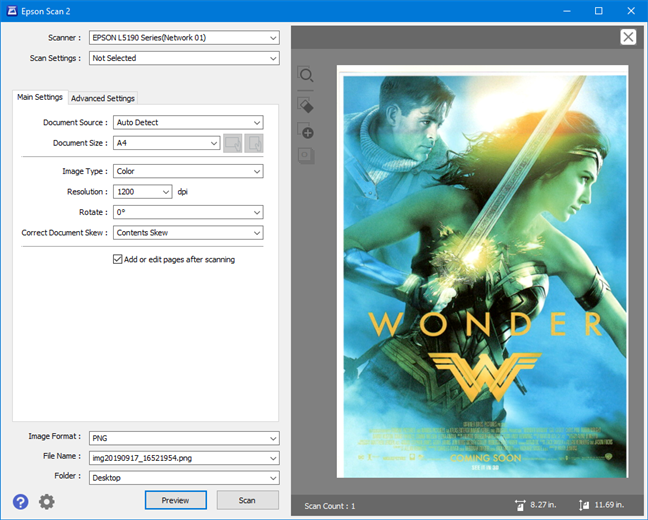Close the preview panel with the X

click(x=627, y=37)
